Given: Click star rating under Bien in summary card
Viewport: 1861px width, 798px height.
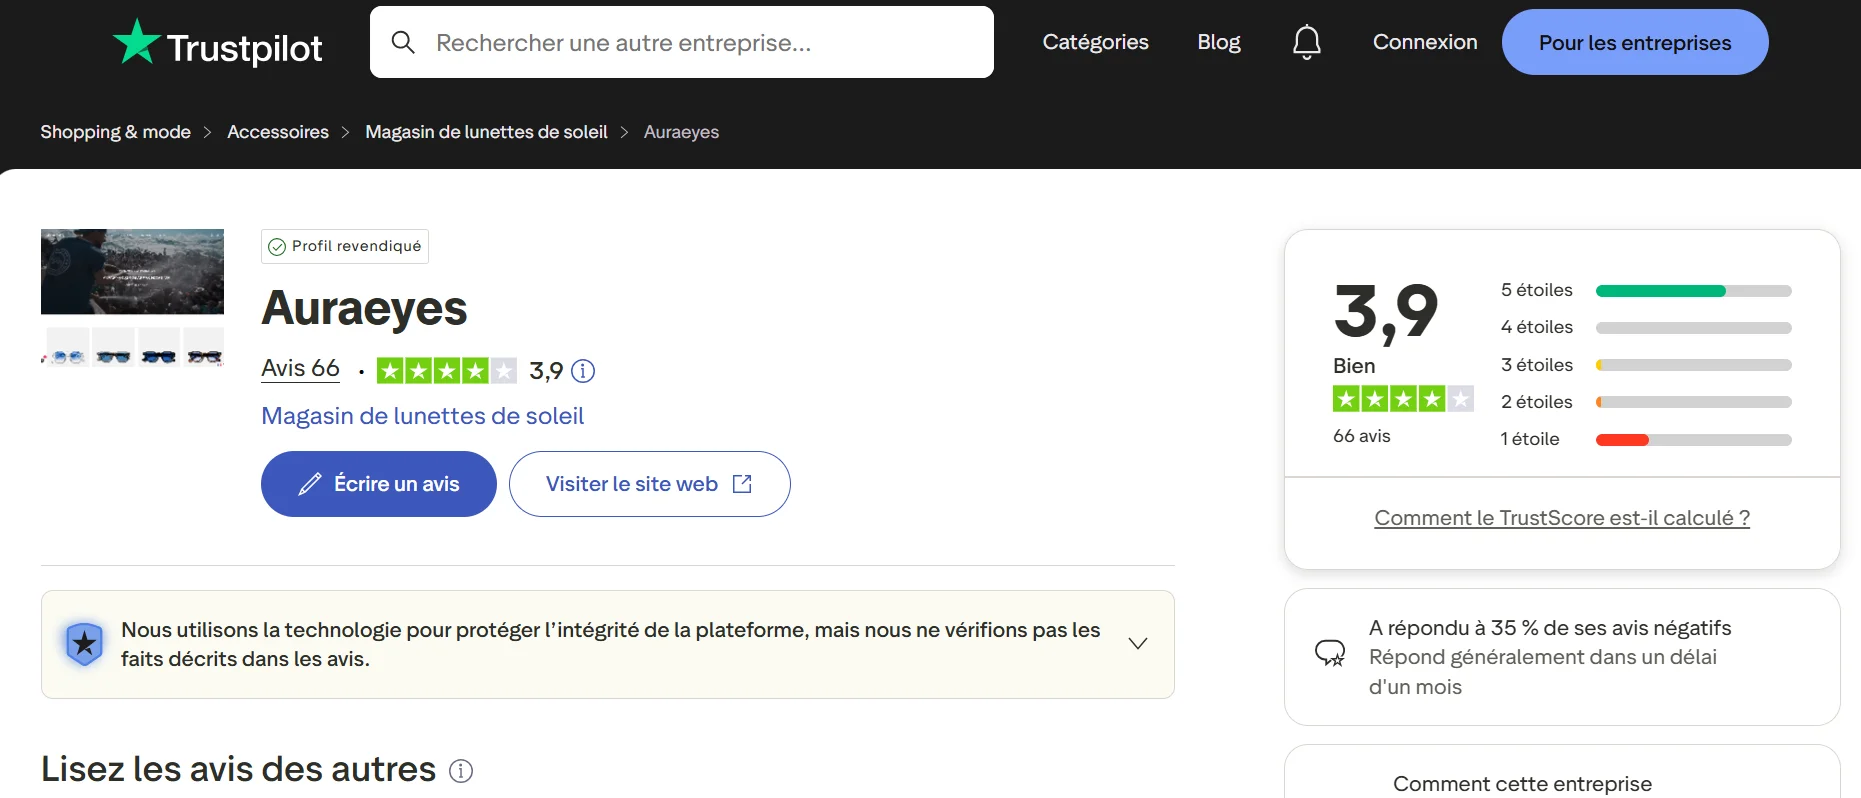Looking at the screenshot, I should 1403,399.
